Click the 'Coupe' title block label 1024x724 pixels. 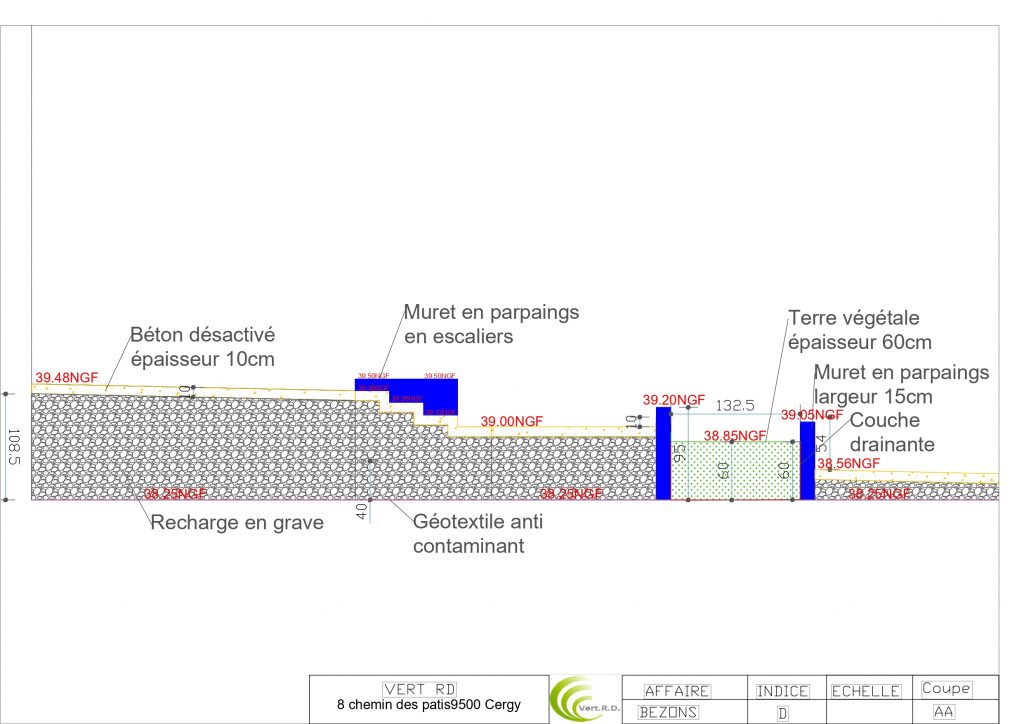(x=944, y=688)
